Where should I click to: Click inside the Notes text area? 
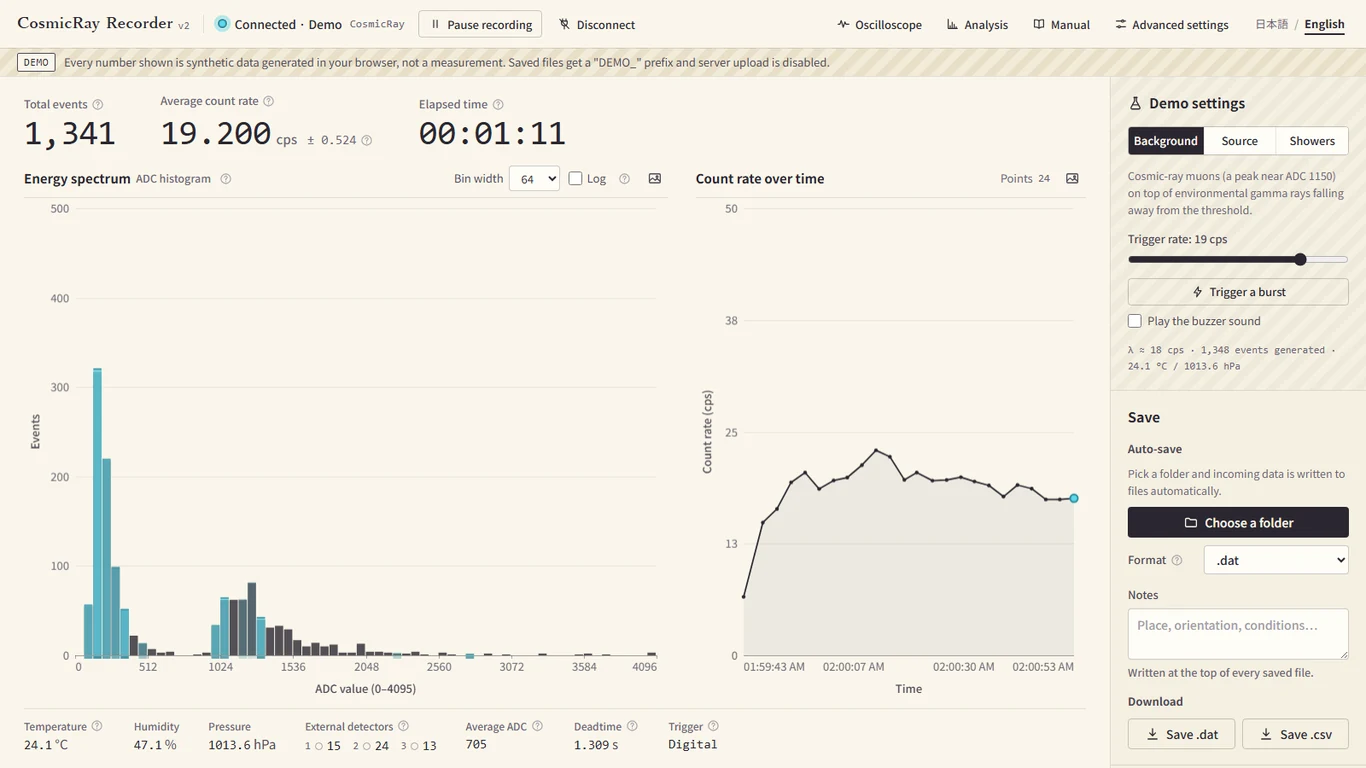1238,634
